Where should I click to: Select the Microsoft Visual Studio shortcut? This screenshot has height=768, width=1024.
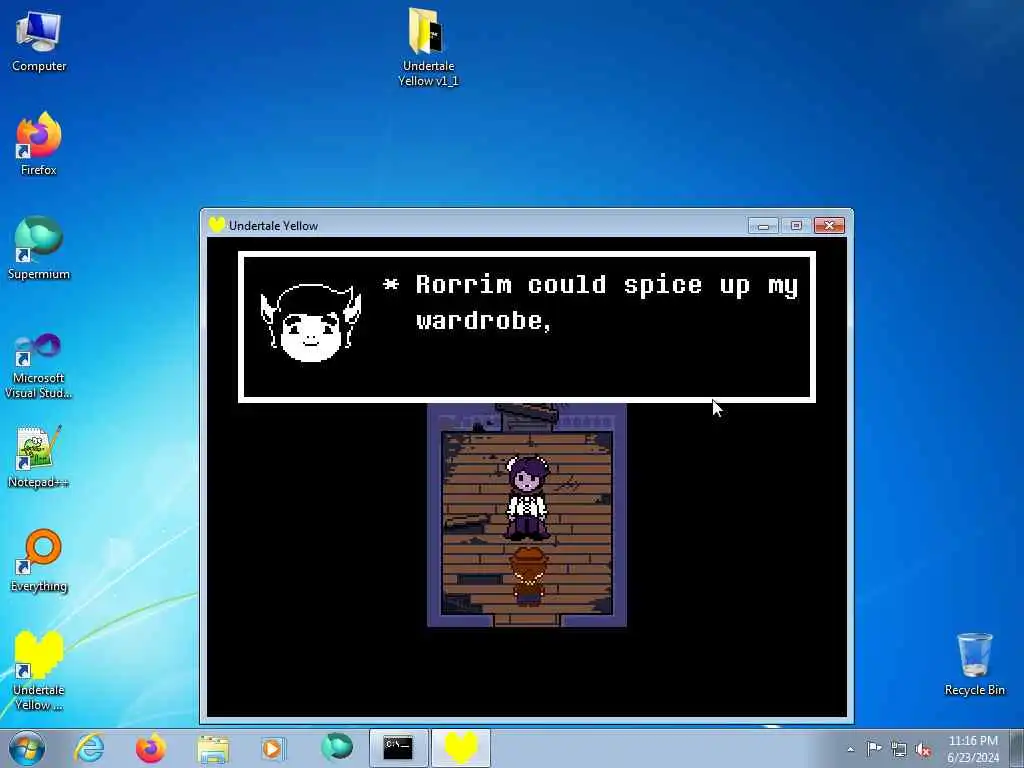(39, 366)
